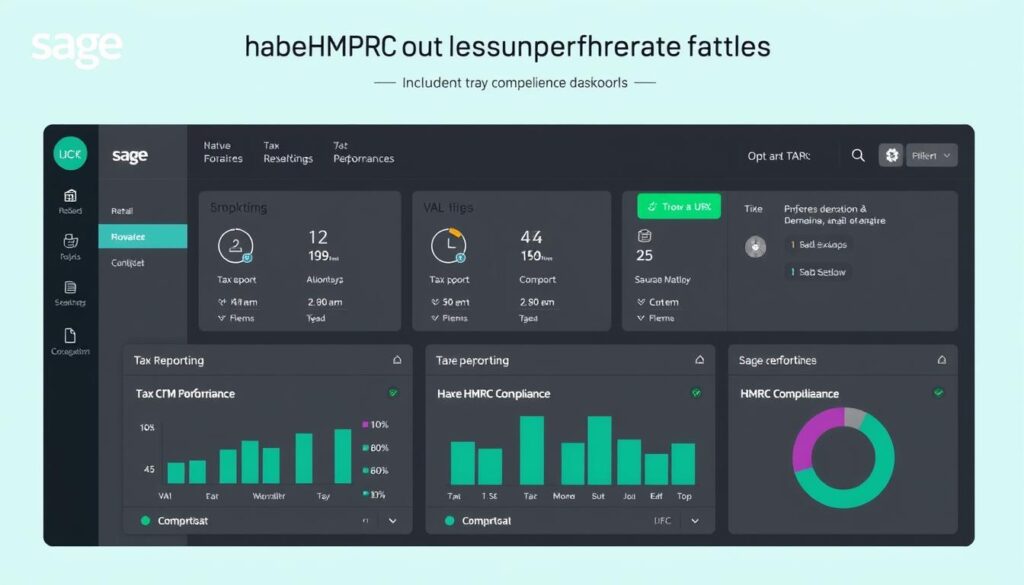Image resolution: width=1024 pixels, height=585 pixels.
Task: Expand the Cotem row
Action: (x=658, y=302)
